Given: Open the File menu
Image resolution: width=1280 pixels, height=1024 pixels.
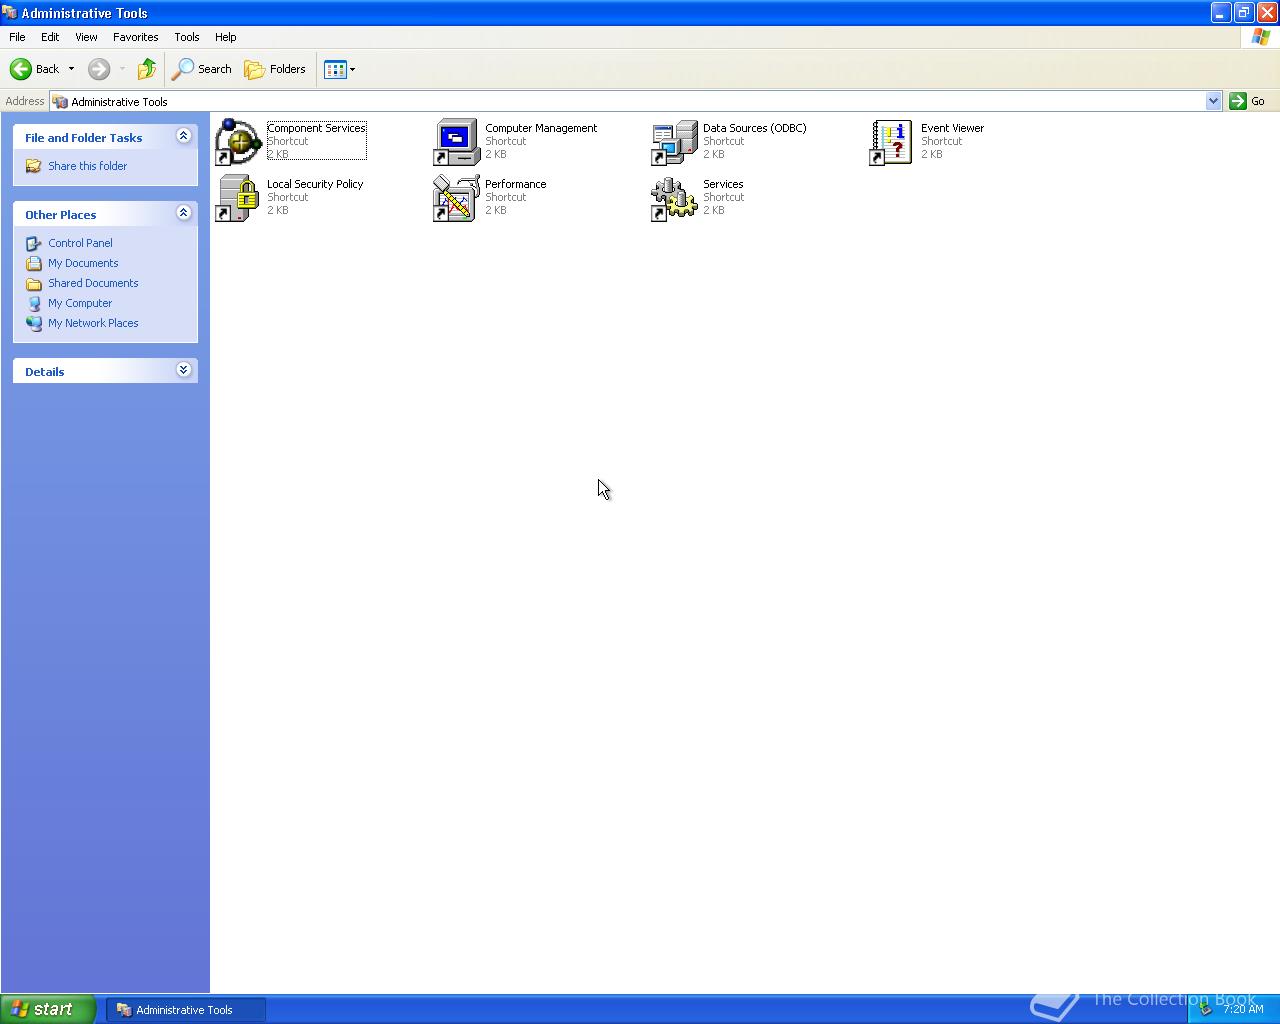Looking at the screenshot, I should click(17, 37).
